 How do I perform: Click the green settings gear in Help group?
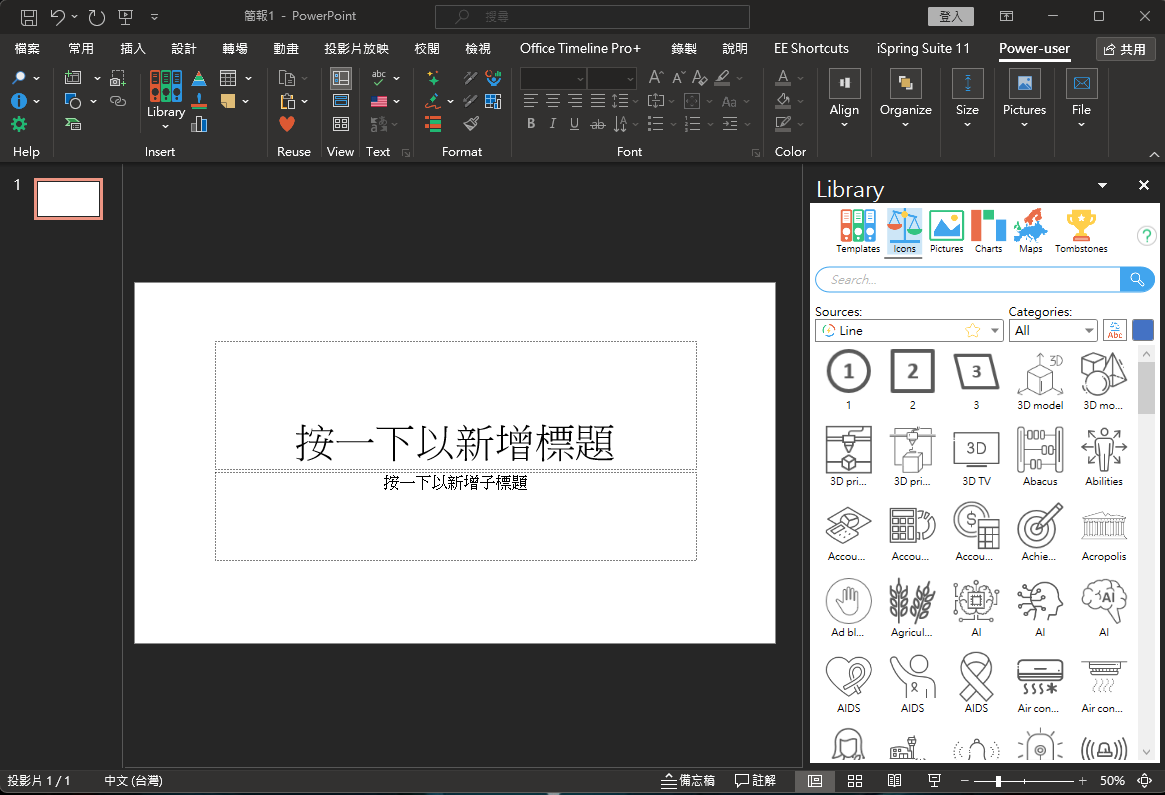(x=19, y=124)
